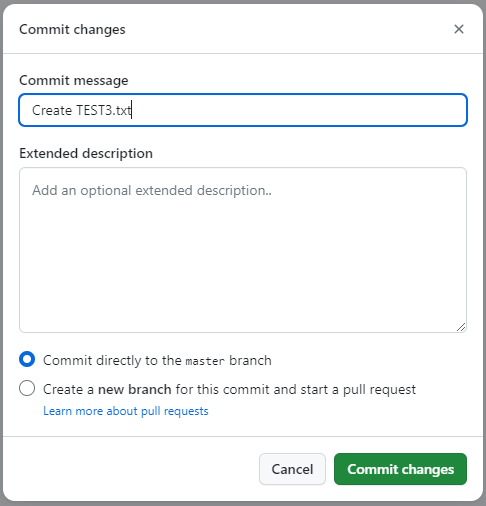Image resolution: width=486 pixels, height=506 pixels.
Task: Click the green Commit changes button
Action: point(400,469)
